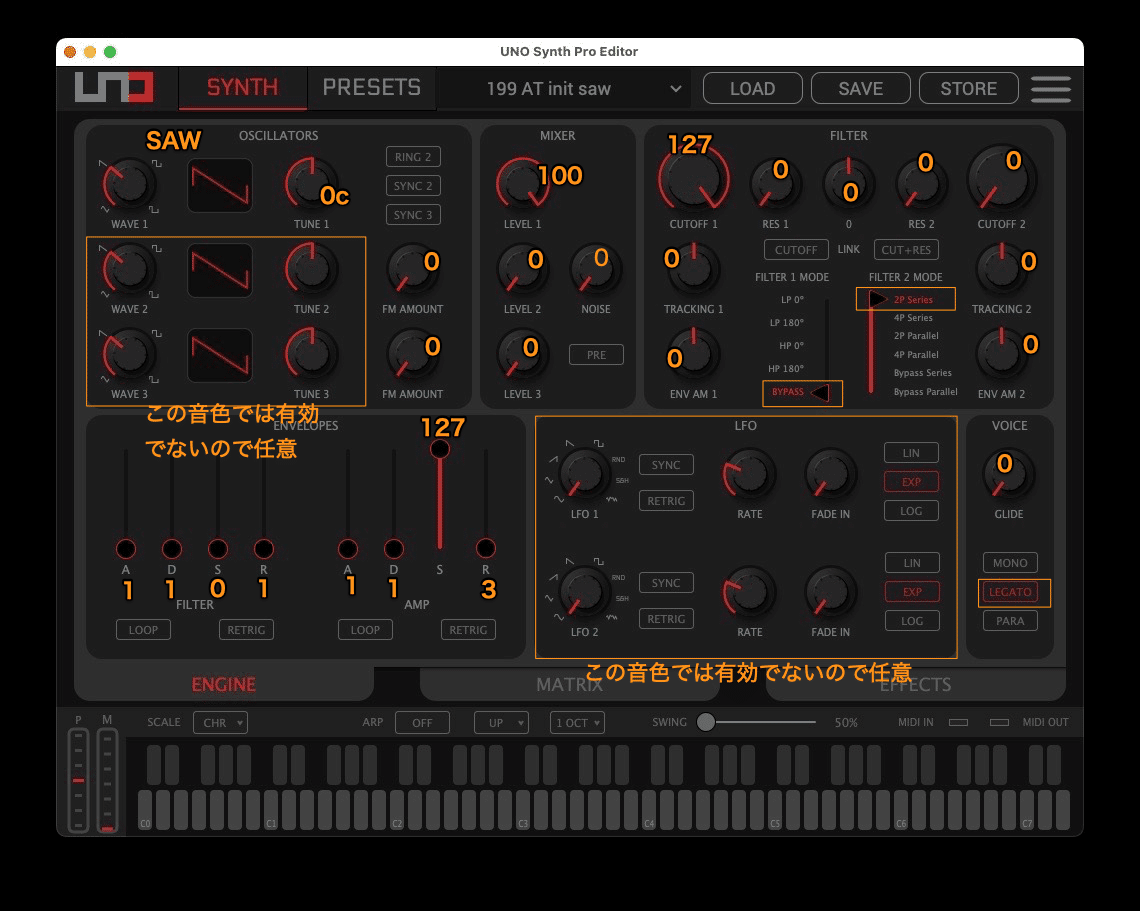Select Bypass Series filter 2 mode
This screenshot has height=911, width=1140.
click(923, 373)
